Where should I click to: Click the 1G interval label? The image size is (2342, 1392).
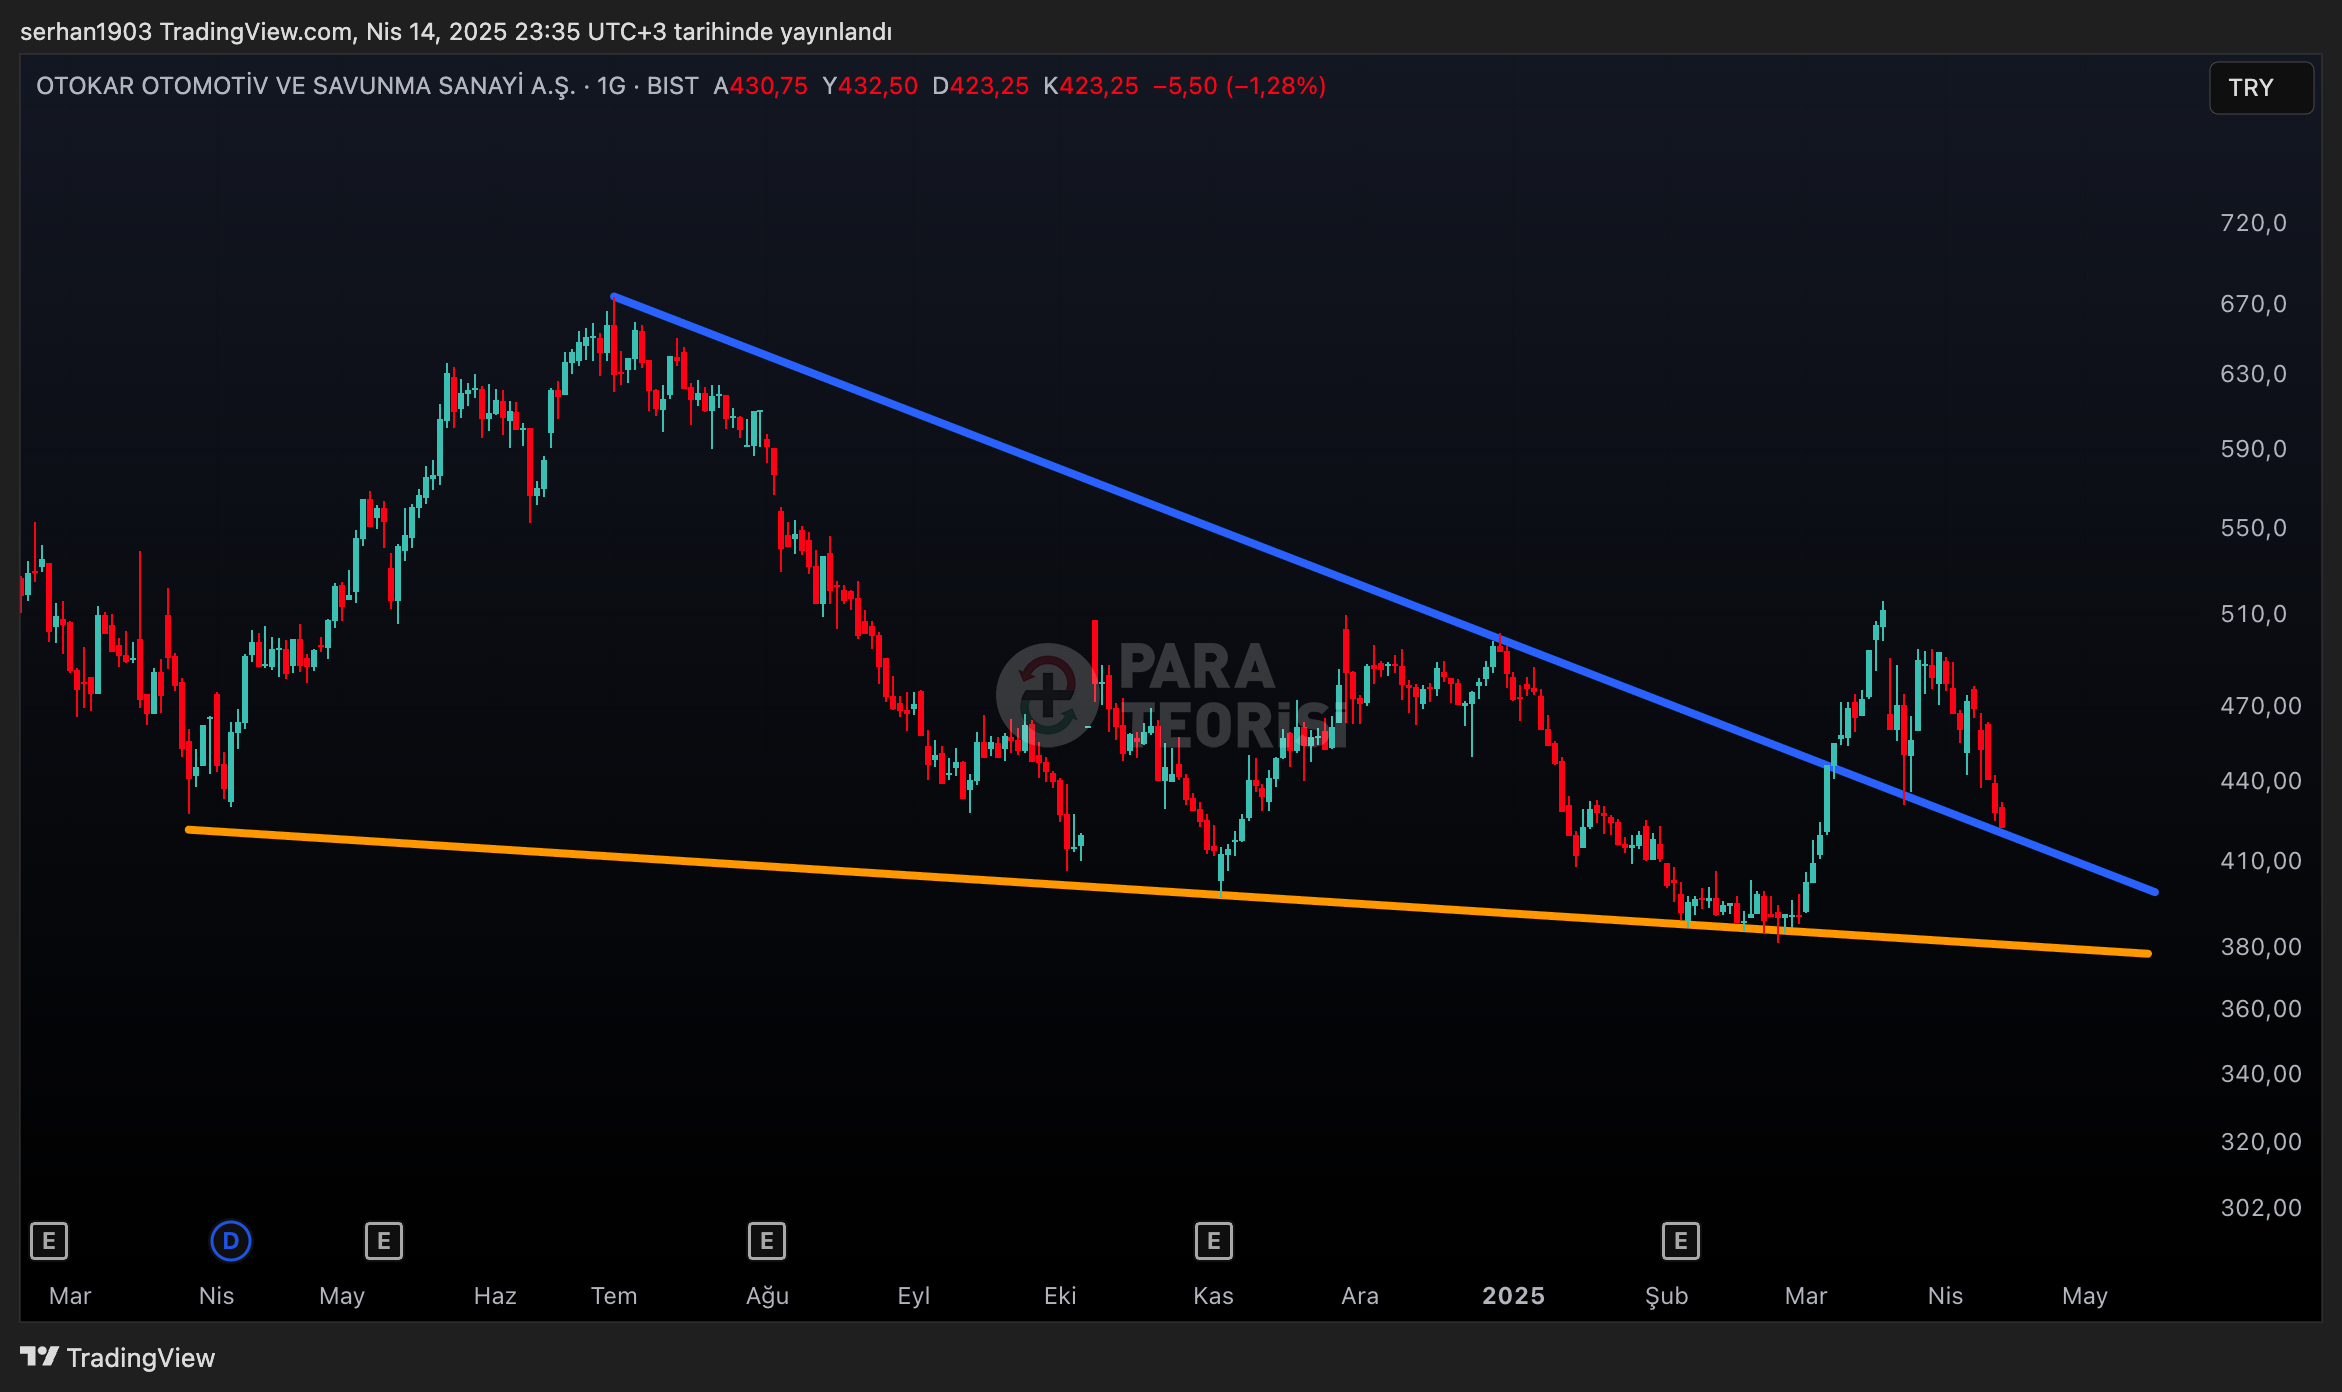(x=611, y=86)
